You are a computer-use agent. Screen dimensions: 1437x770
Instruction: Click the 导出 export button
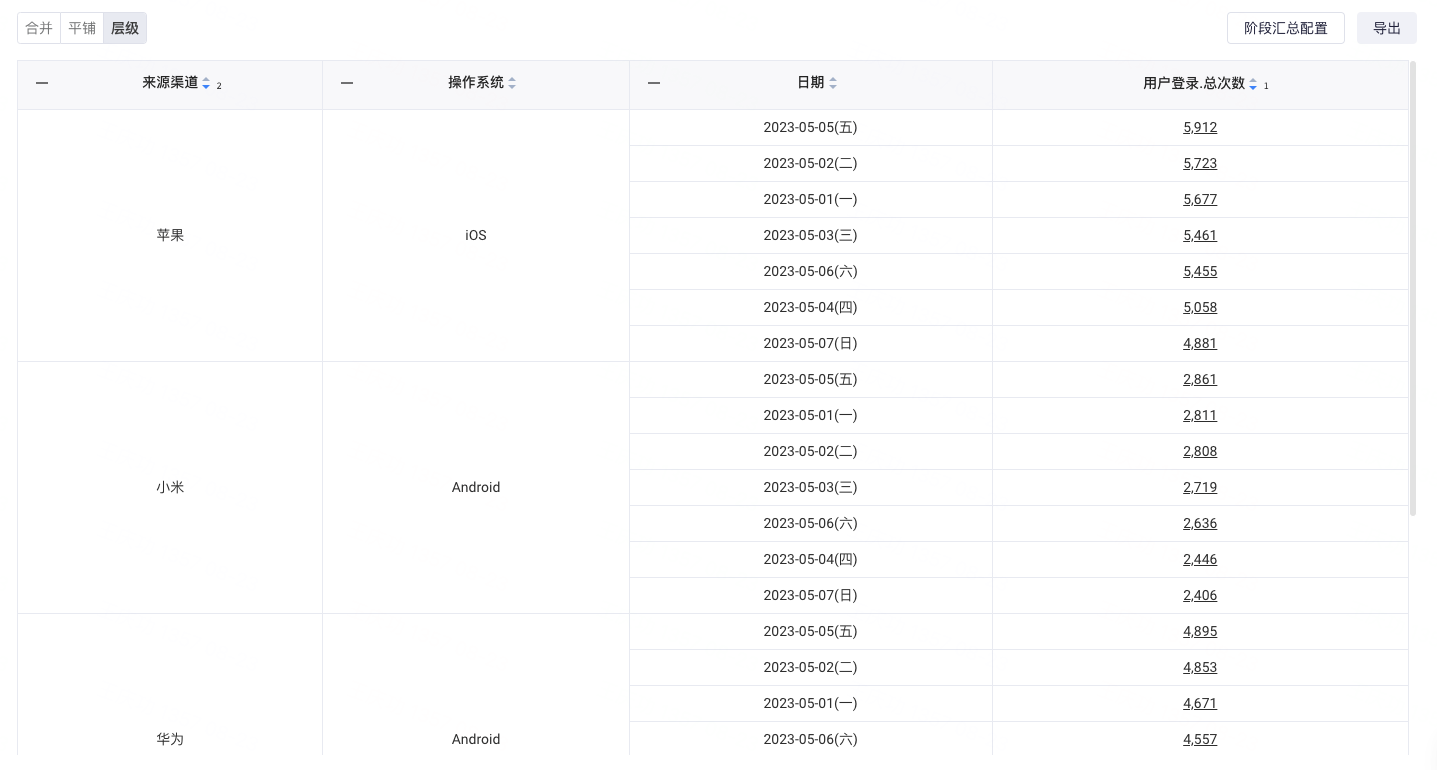point(1387,28)
